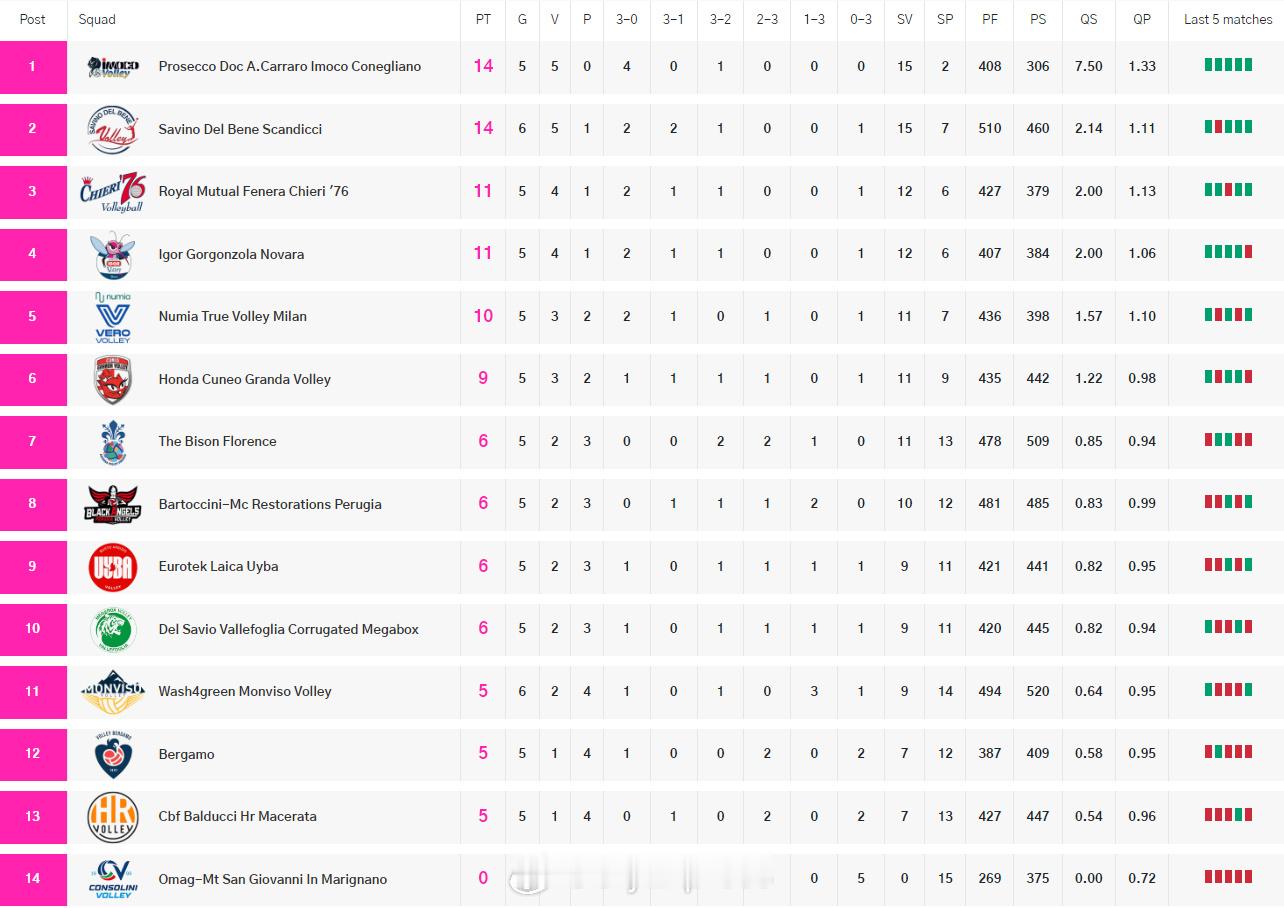
Task: Open The Bison Florence team name
Action: click(217, 441)
